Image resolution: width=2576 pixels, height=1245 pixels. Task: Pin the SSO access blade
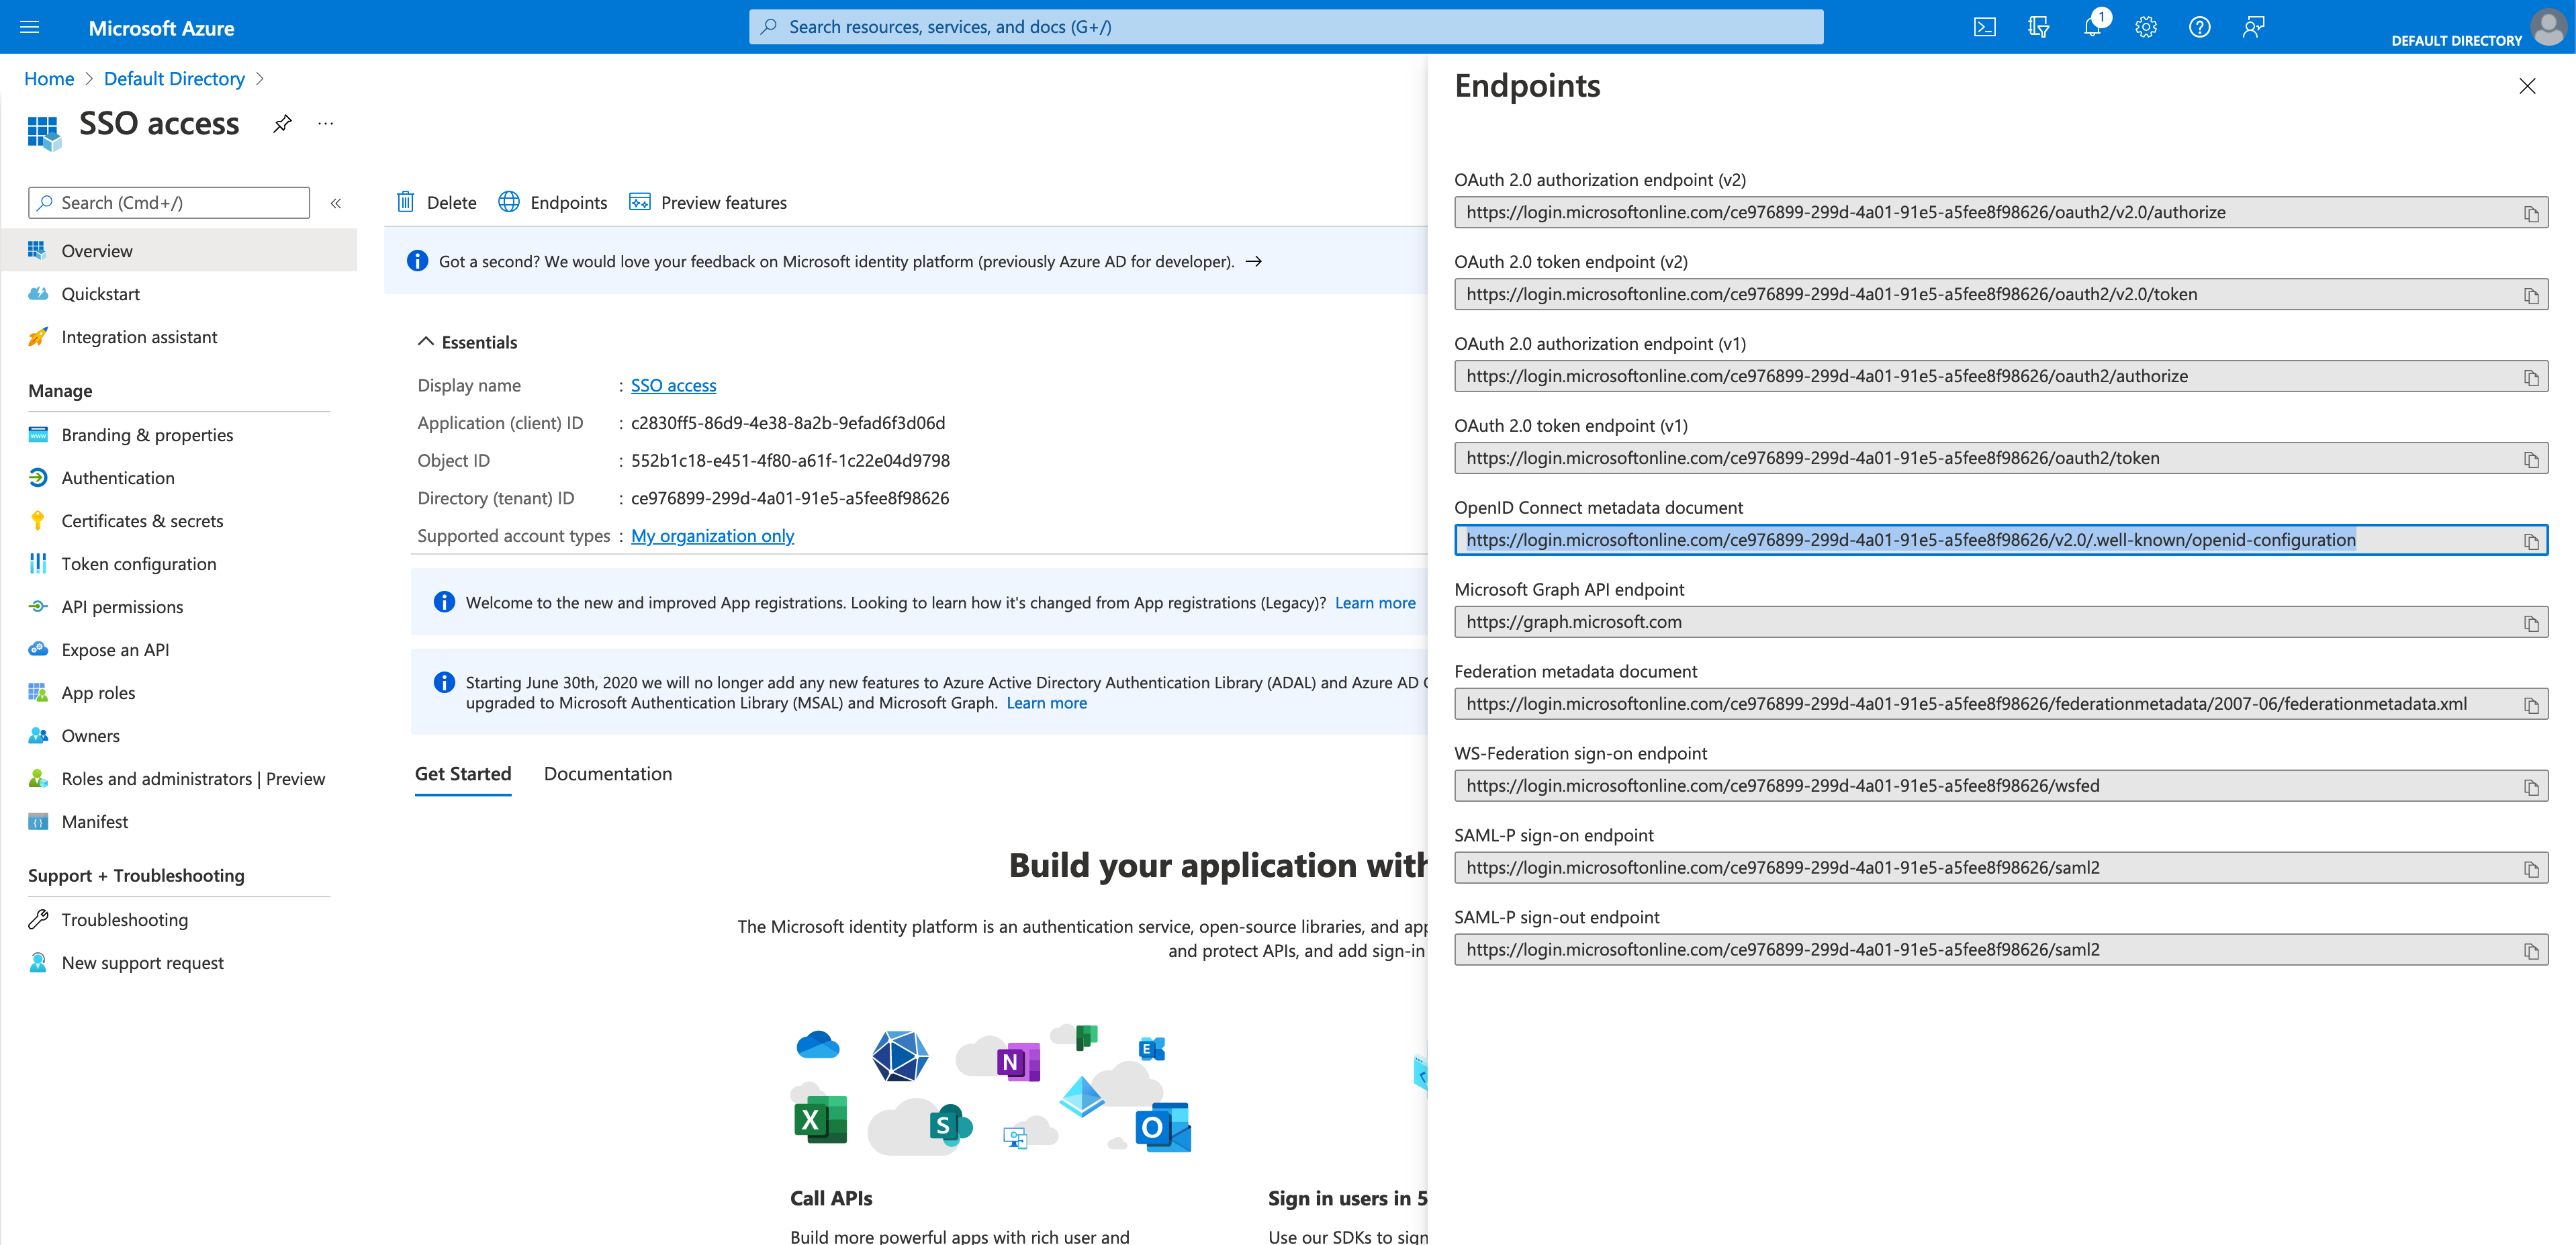[283, 124]
